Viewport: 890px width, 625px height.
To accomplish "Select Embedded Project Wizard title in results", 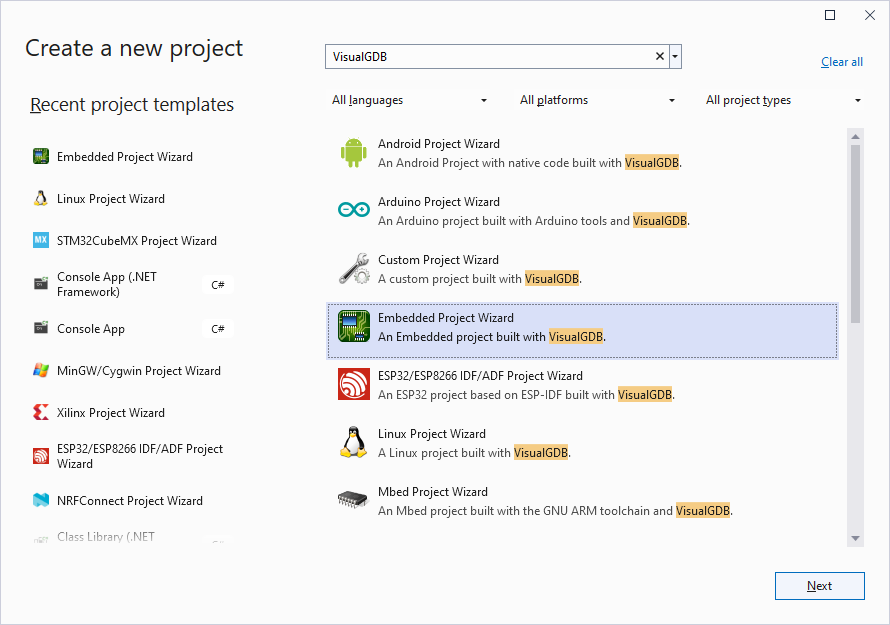I will click(x=446, y=317).
